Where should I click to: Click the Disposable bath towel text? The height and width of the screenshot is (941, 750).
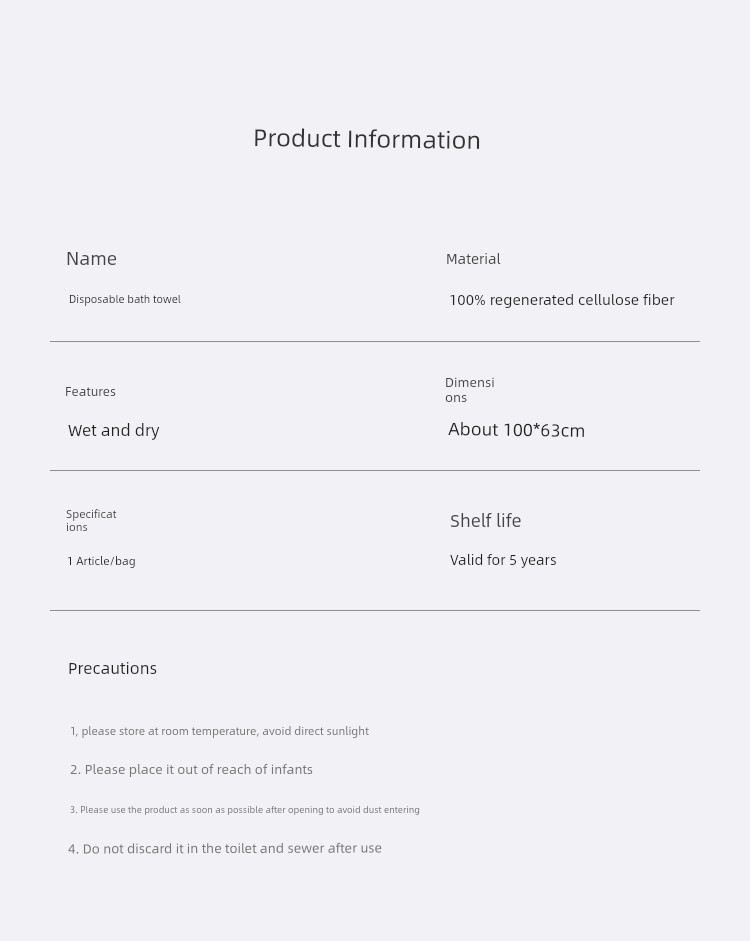click(125, 299)
